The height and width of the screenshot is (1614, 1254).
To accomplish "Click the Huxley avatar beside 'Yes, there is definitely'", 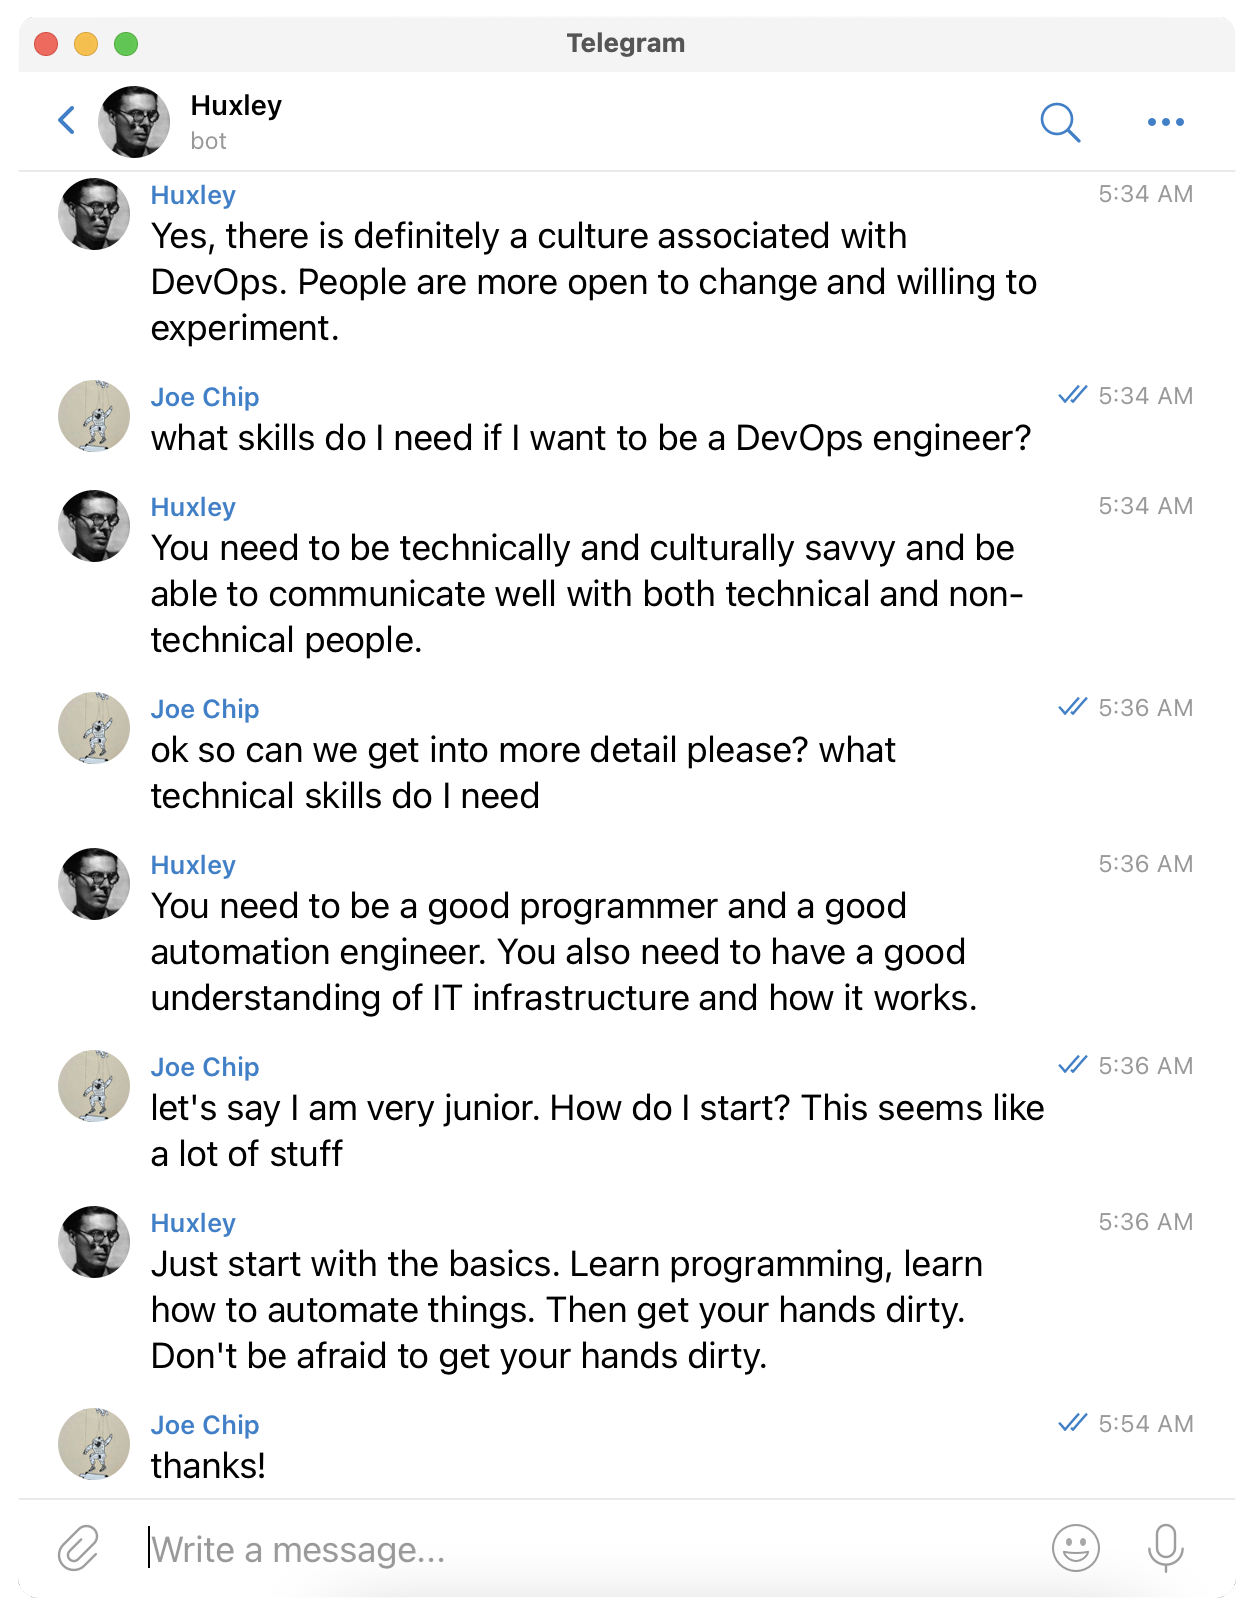I will 94,214.
